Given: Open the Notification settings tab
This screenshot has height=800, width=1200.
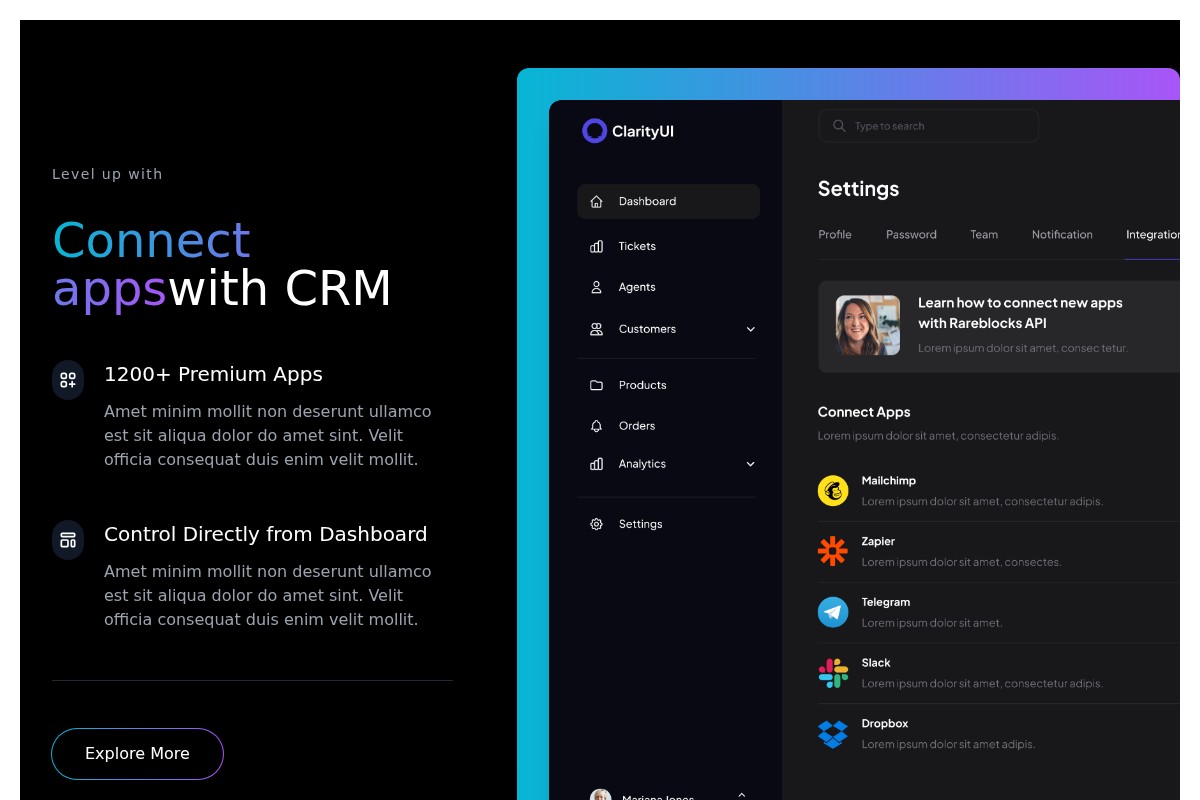Looking at the screenshot, I should pyautogui.click(x=1062, y=234).
